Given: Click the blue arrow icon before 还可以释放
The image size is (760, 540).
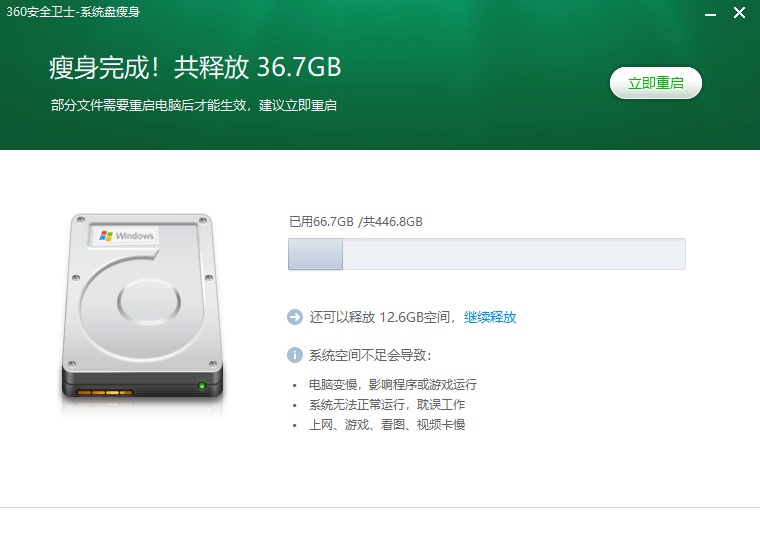Looking at the screenshot, I should coord(295,317).
